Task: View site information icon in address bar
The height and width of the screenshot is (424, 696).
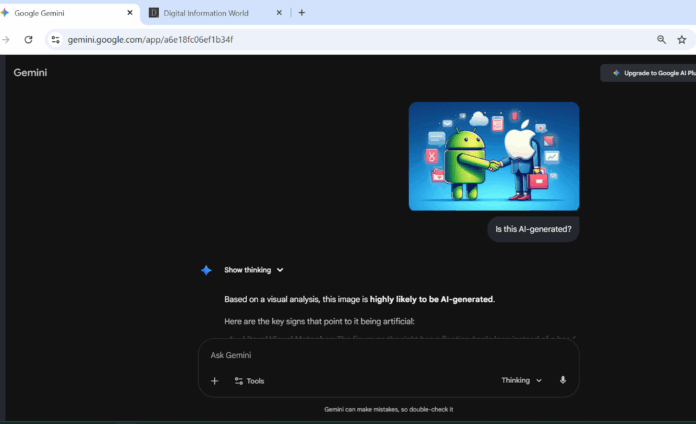Action: coord(55,40)
